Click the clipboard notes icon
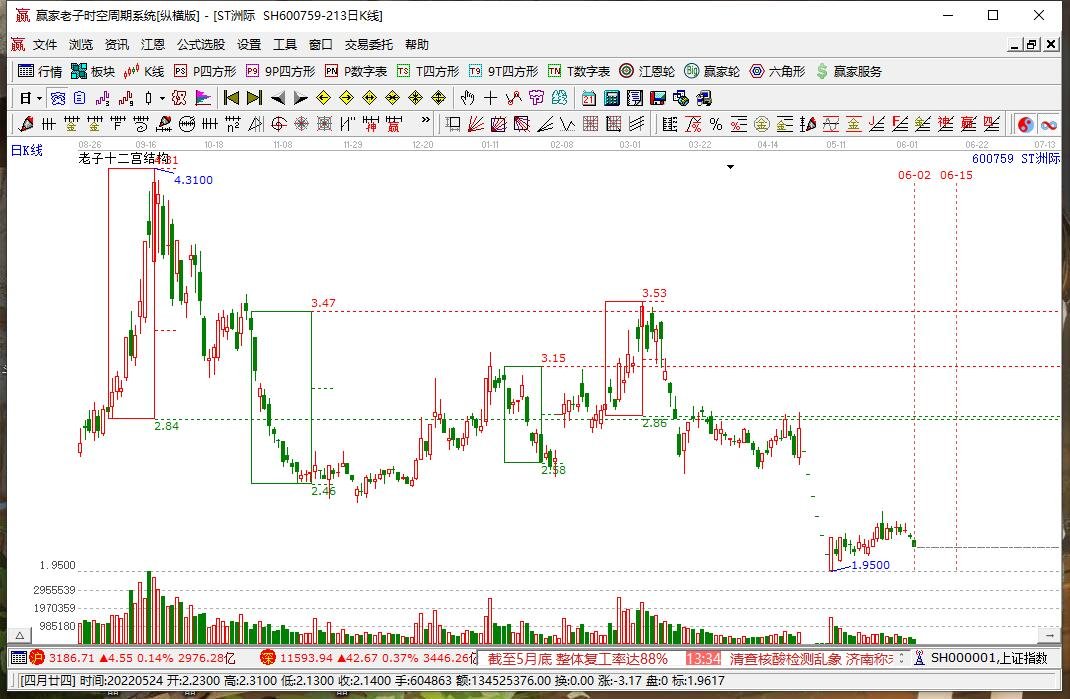Screen dimensions: 1070x699 (80, 98)
